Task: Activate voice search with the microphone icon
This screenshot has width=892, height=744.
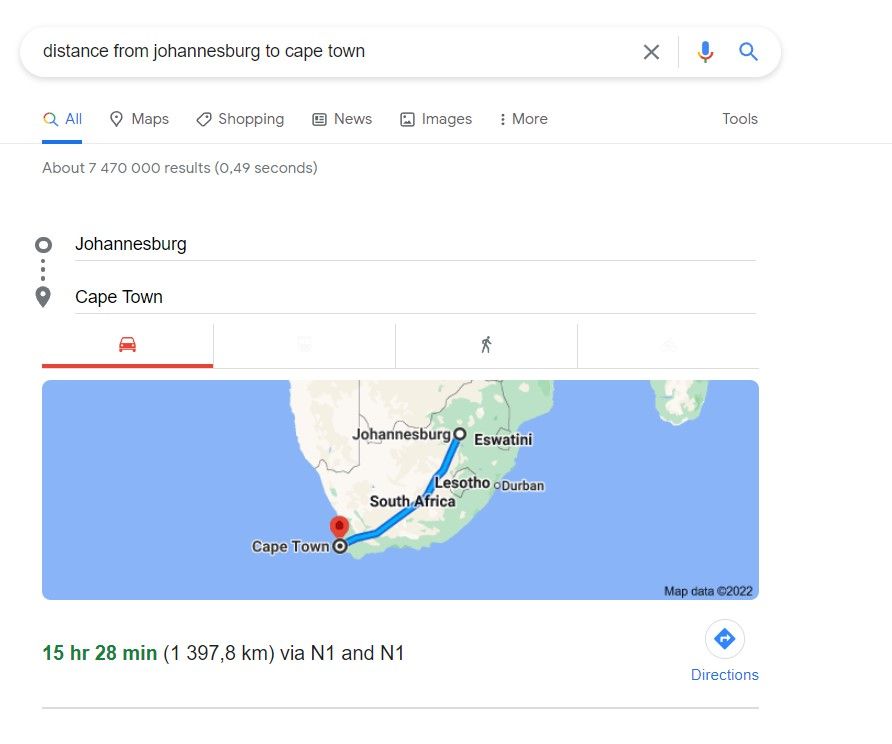Action: [705, 51]
